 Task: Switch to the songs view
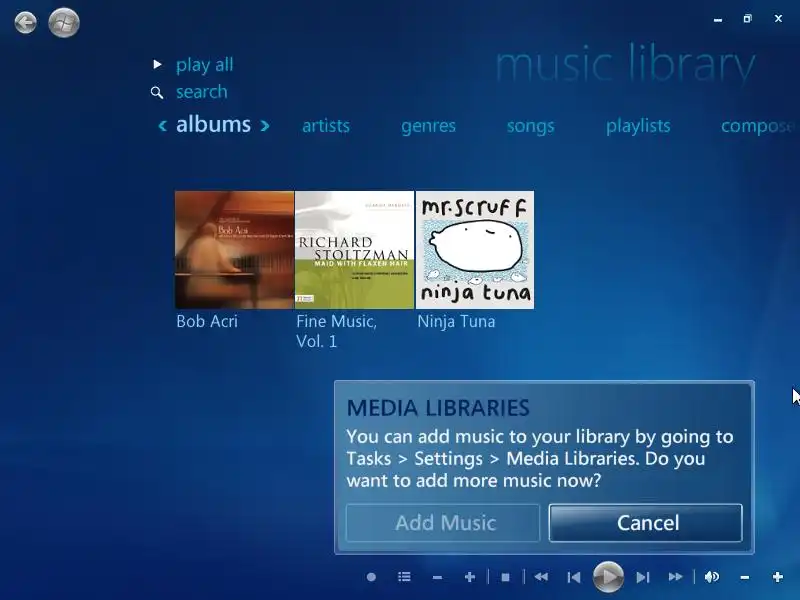(530, 126)
